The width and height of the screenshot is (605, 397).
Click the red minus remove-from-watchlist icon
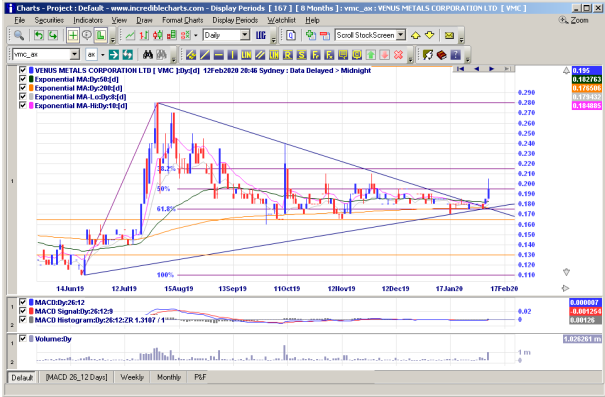pyautogui.click(x=324, y=35)
